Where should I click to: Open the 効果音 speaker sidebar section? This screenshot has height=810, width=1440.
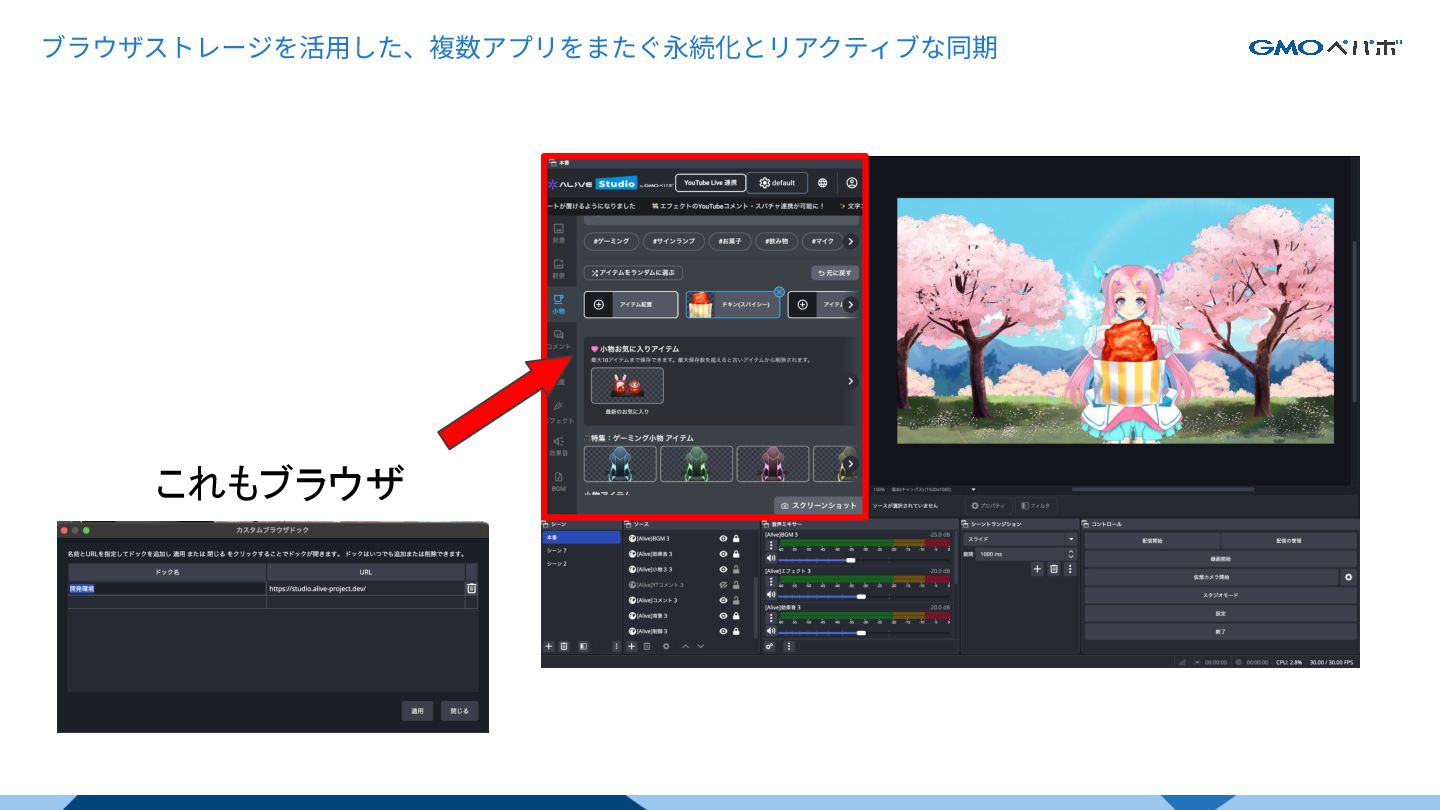pos(558,445)
